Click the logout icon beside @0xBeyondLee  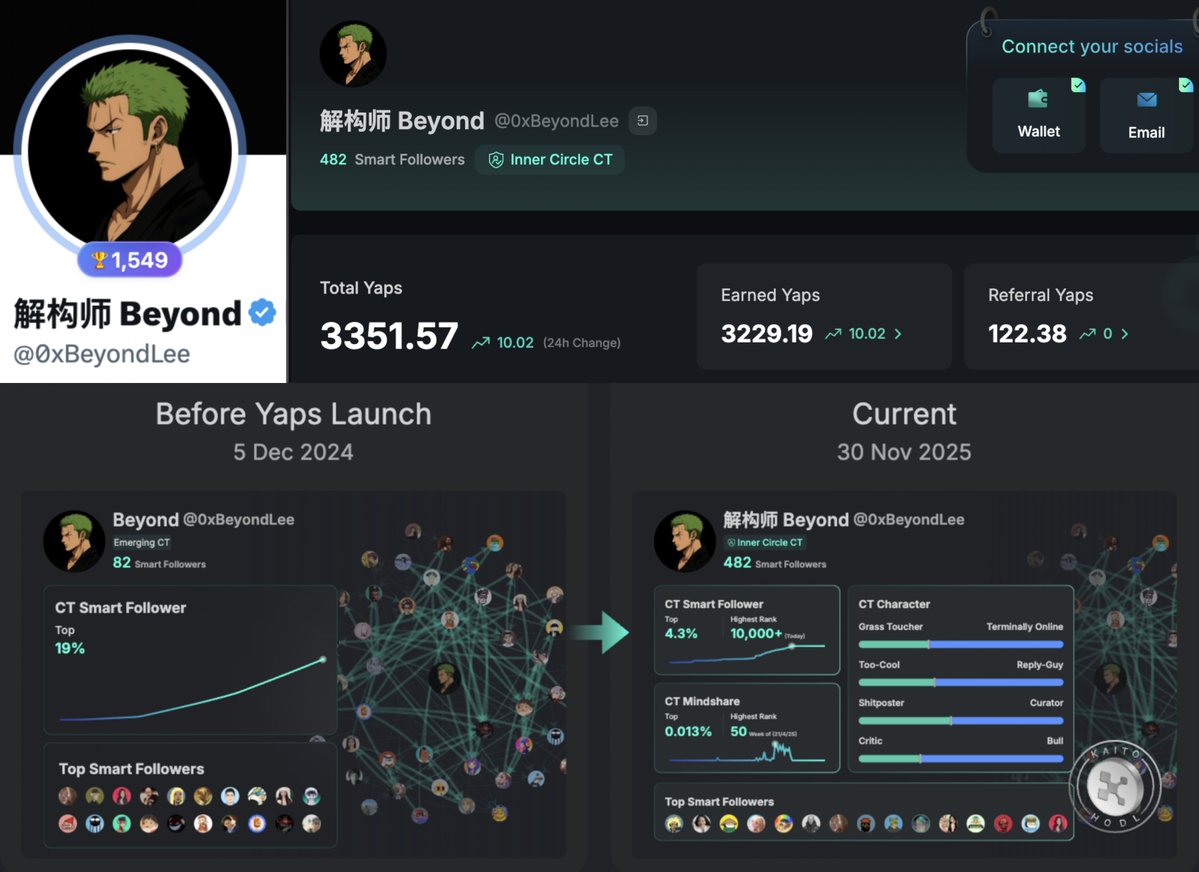[642, 120]
